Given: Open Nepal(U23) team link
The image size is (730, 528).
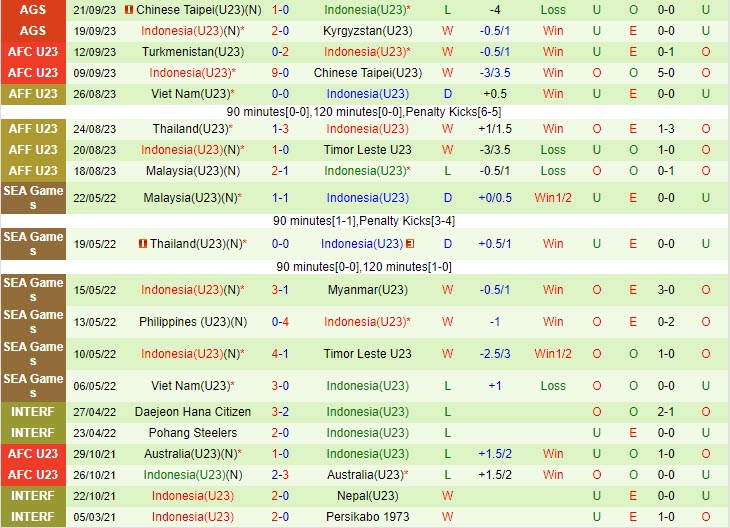Looking at the screenshot, I should coord(368,495).
